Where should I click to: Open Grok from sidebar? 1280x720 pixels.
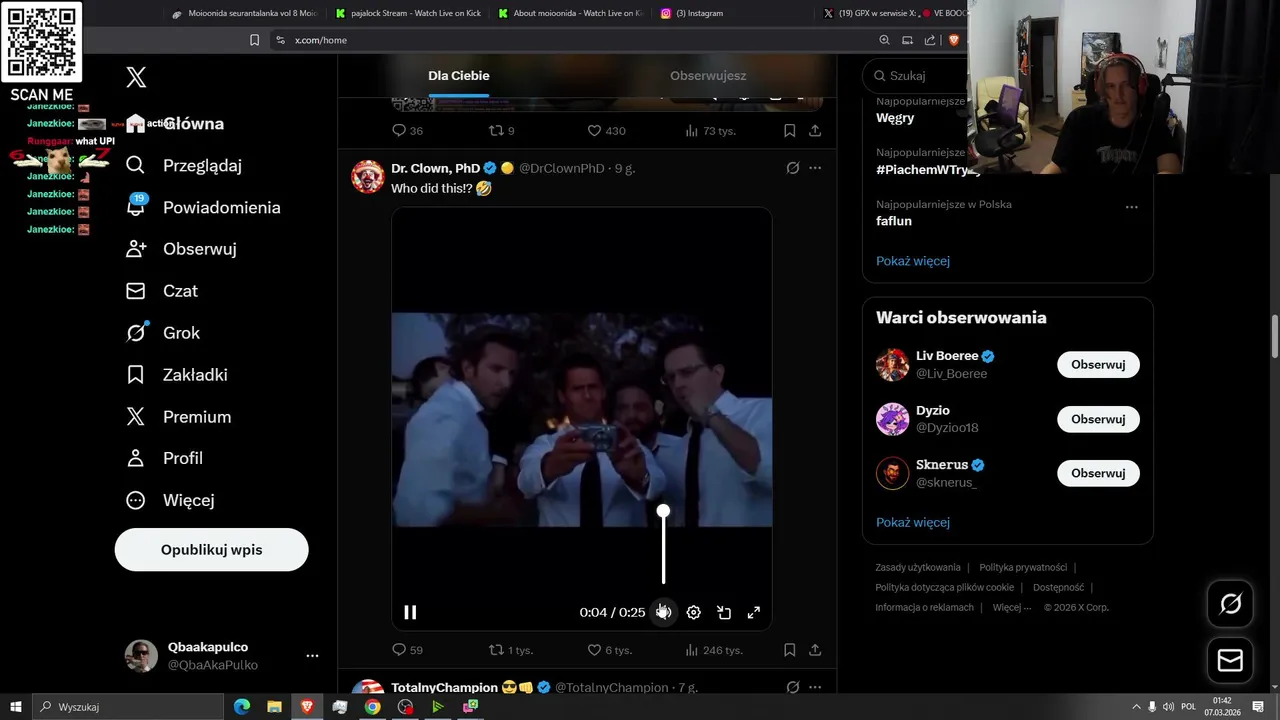tap(163, 333)
